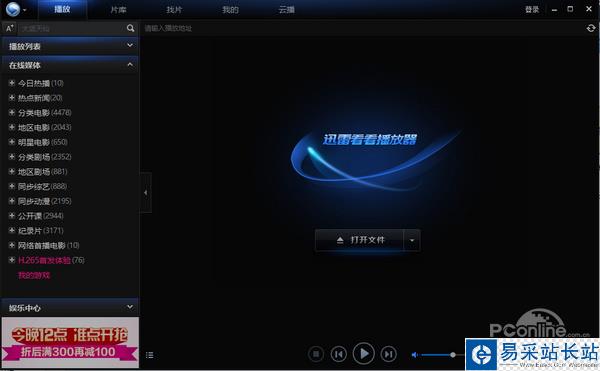This screenshot has height=371, width=600.
Task: Collapse the 在线媒体 section chevron
Action: coord(130,65)
